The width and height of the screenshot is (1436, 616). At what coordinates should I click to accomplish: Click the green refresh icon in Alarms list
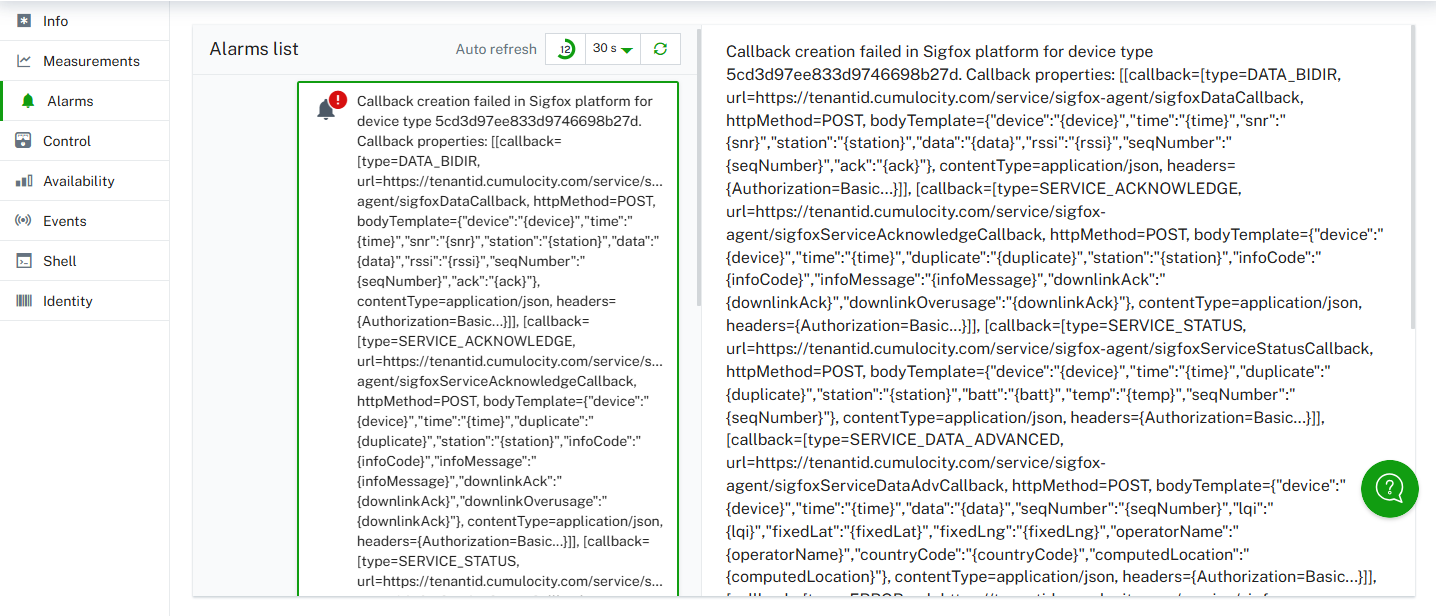661,48
